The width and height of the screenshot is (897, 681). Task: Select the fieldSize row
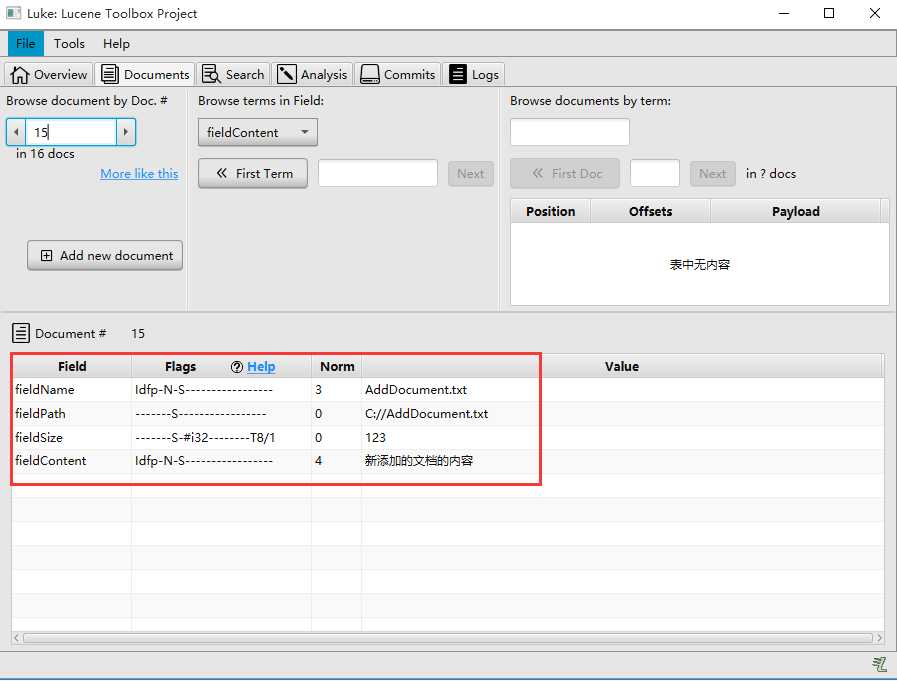(x=448, y=438)
